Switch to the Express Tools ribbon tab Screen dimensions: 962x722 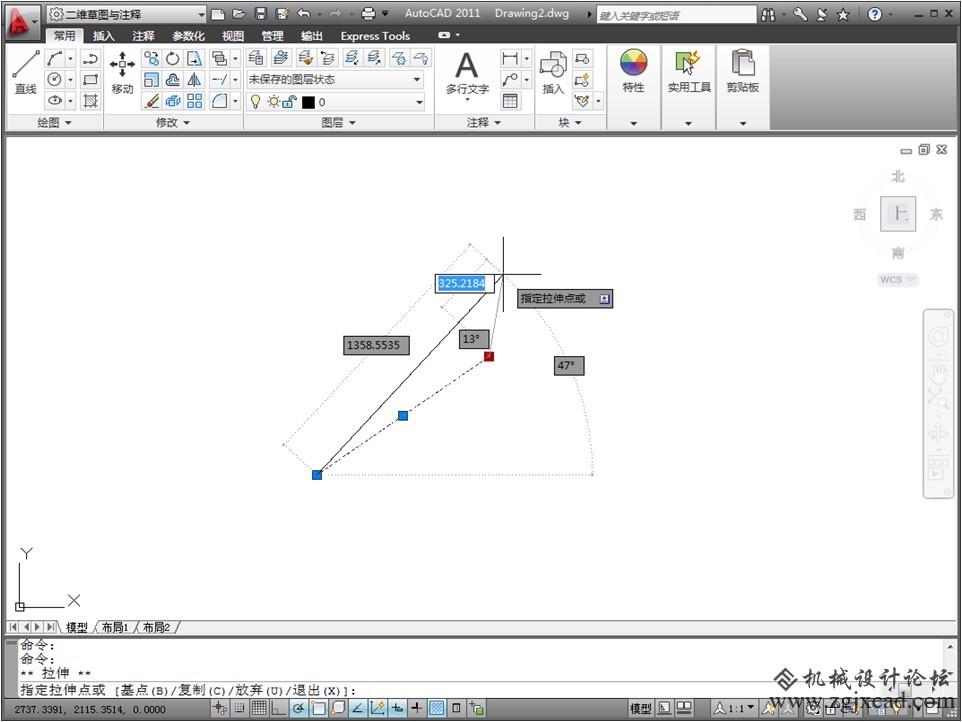click(x=375, y=36)
